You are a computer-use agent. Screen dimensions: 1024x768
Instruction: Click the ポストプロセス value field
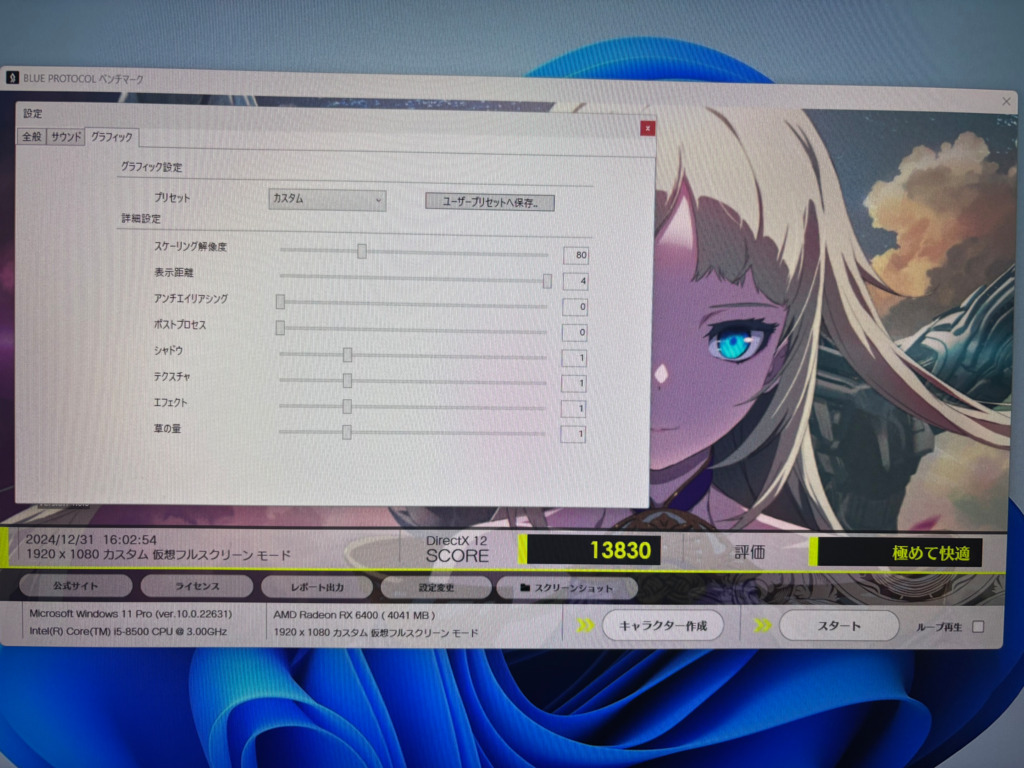click(575, 332)
